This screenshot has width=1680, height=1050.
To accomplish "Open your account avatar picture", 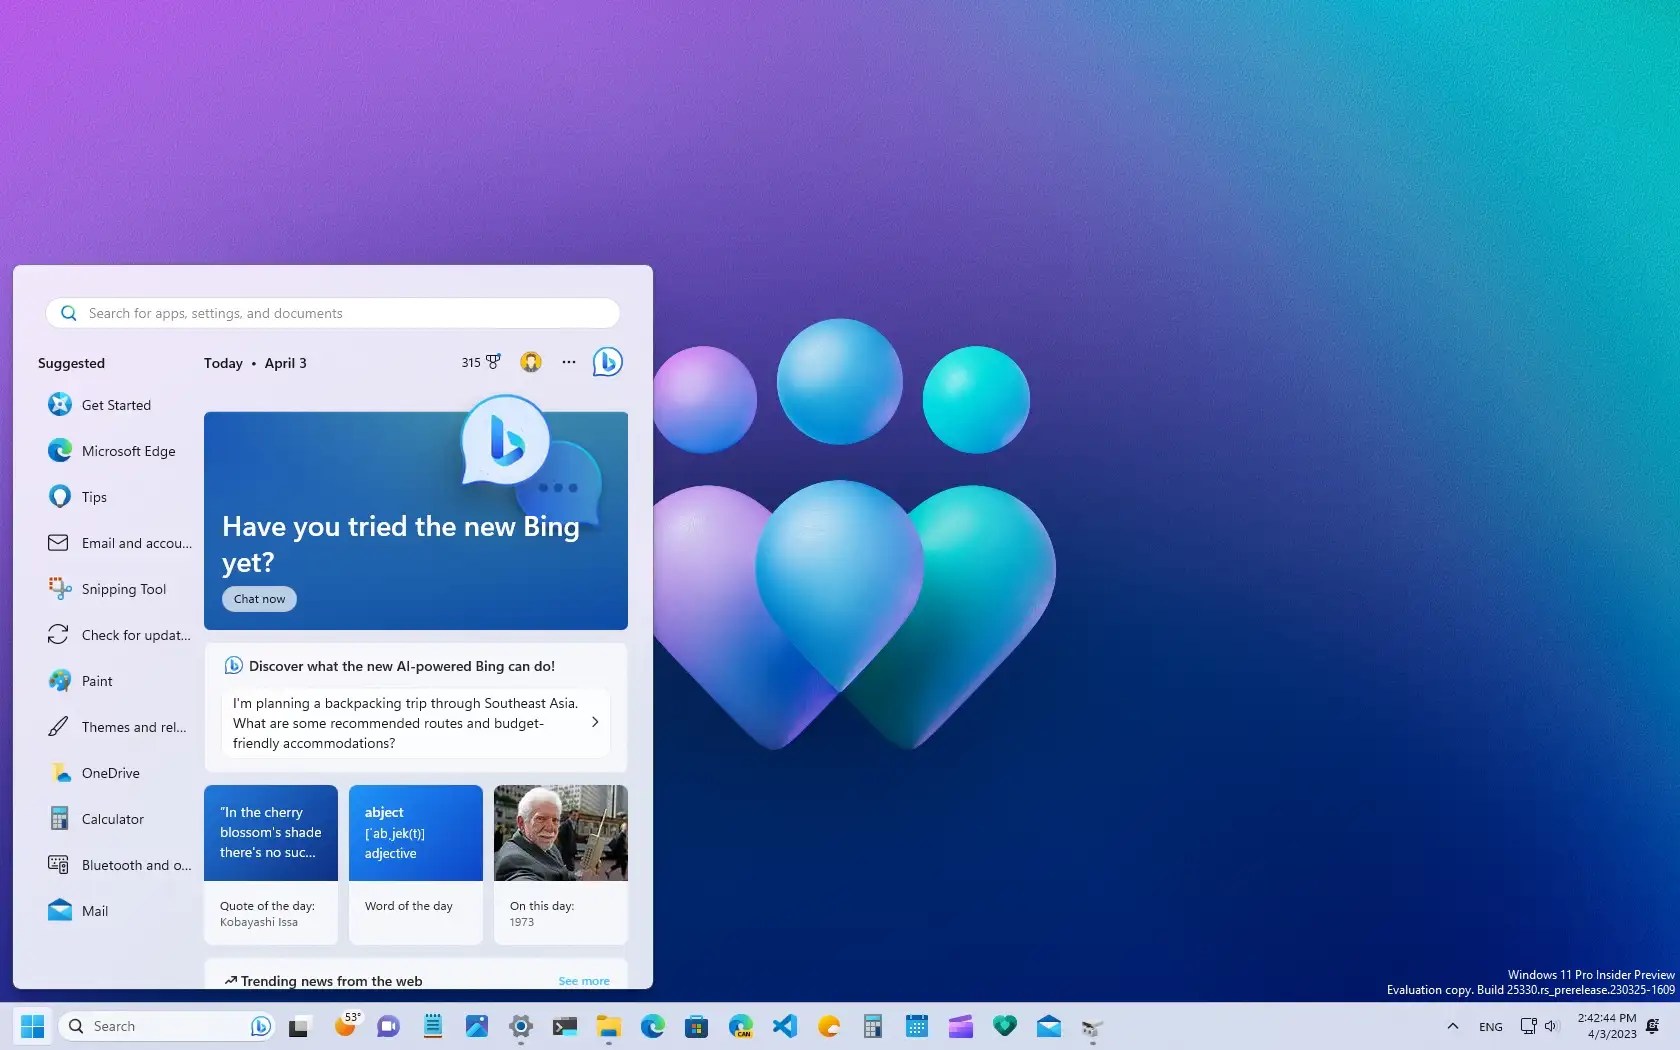I will click(x=531, y=362).
